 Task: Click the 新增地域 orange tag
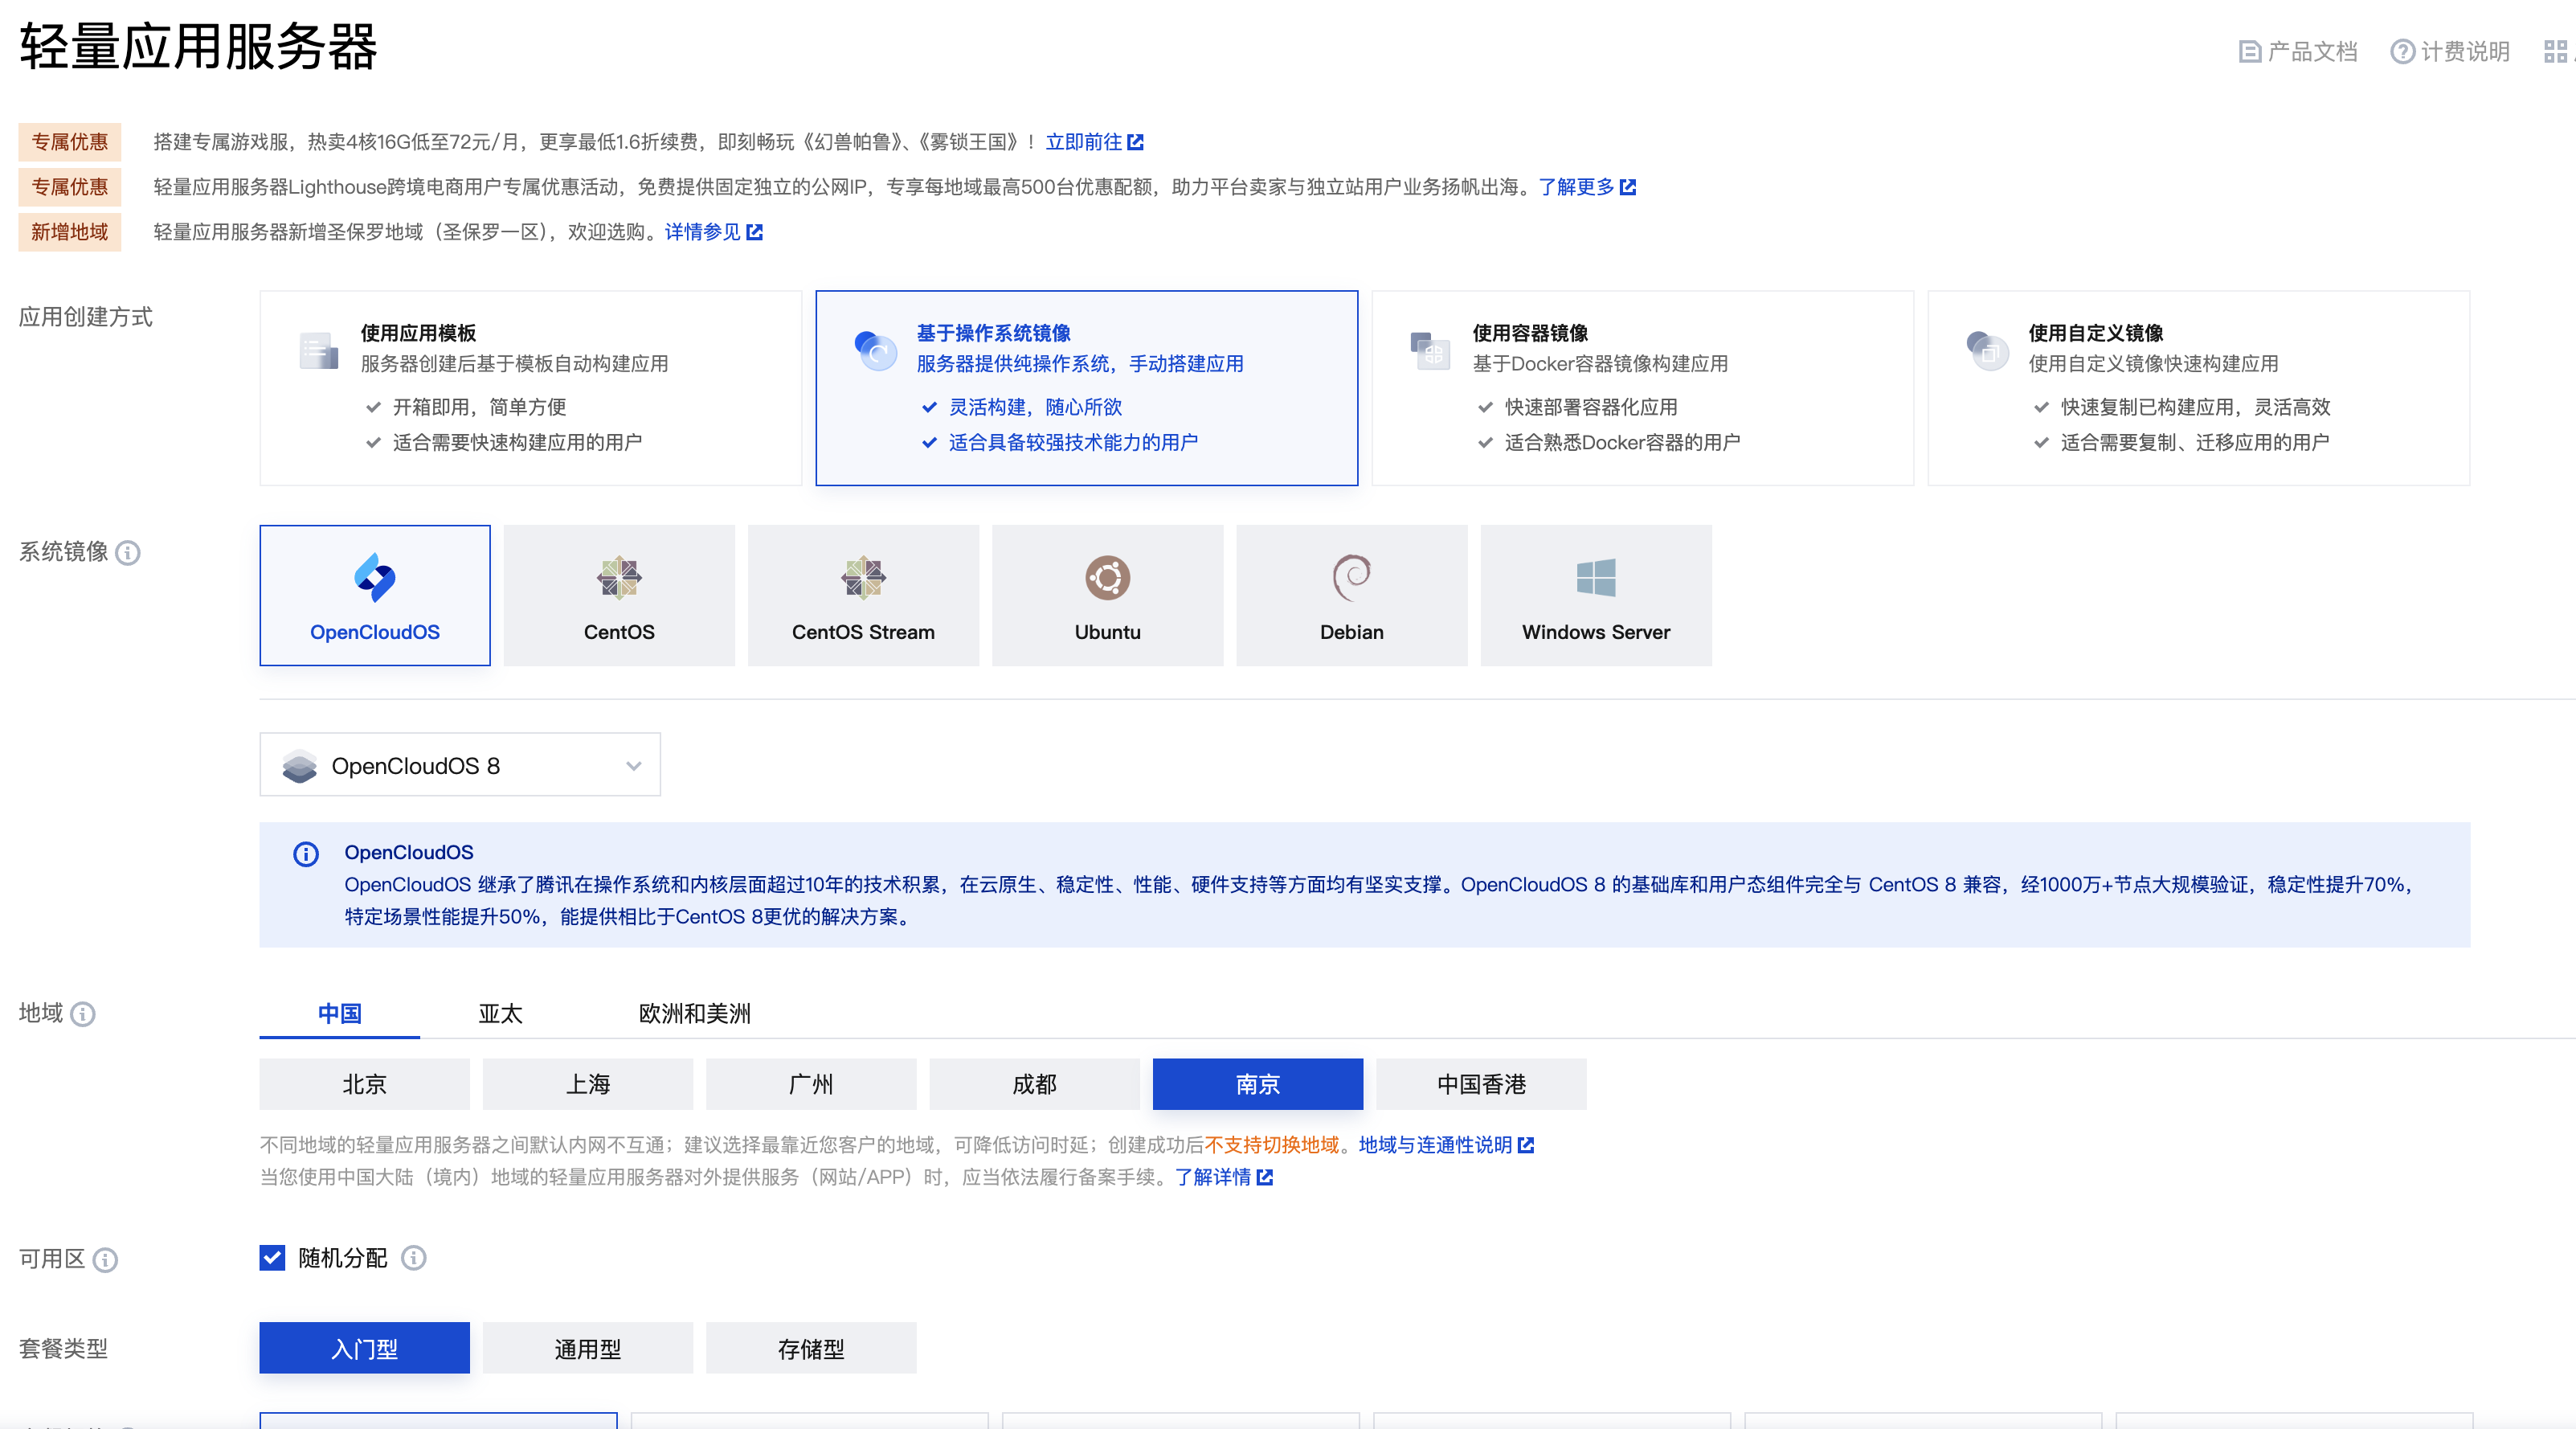69,232
